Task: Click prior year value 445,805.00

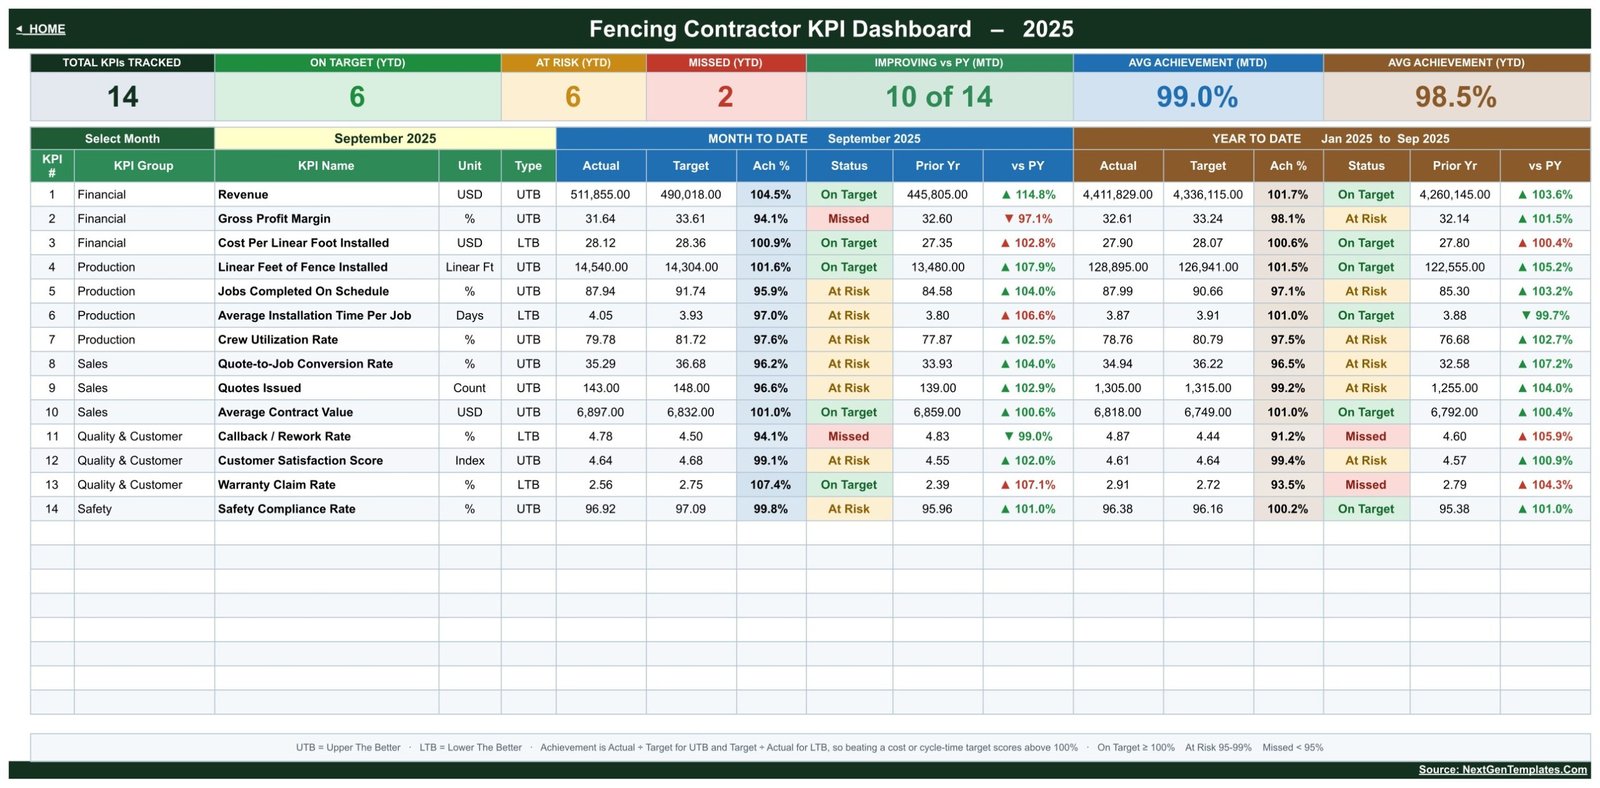Action: pyautogui.click(x=937, y=195)
